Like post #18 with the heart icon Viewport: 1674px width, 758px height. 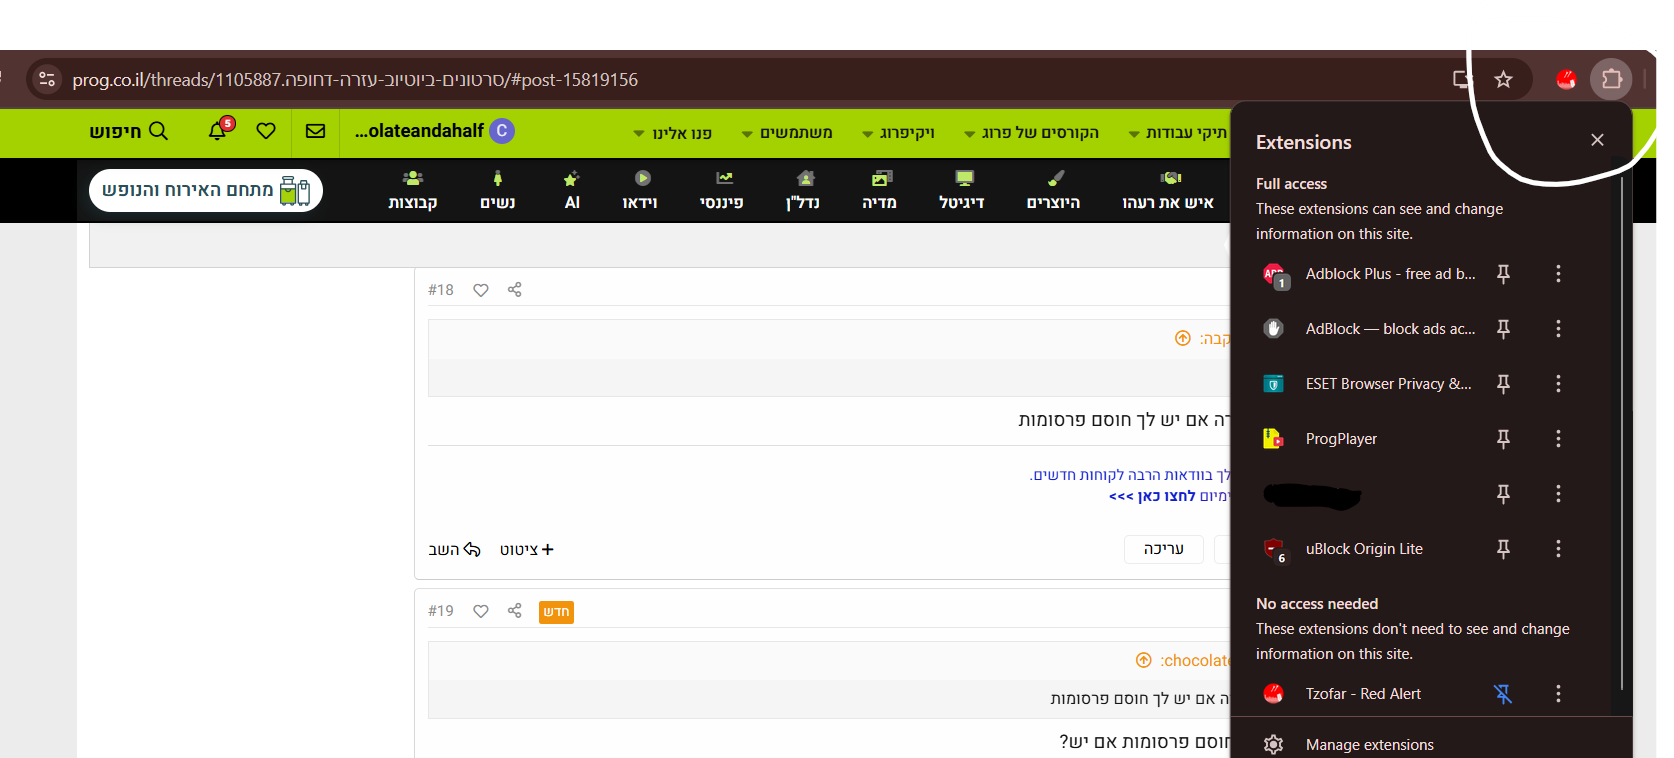(481, 290)
